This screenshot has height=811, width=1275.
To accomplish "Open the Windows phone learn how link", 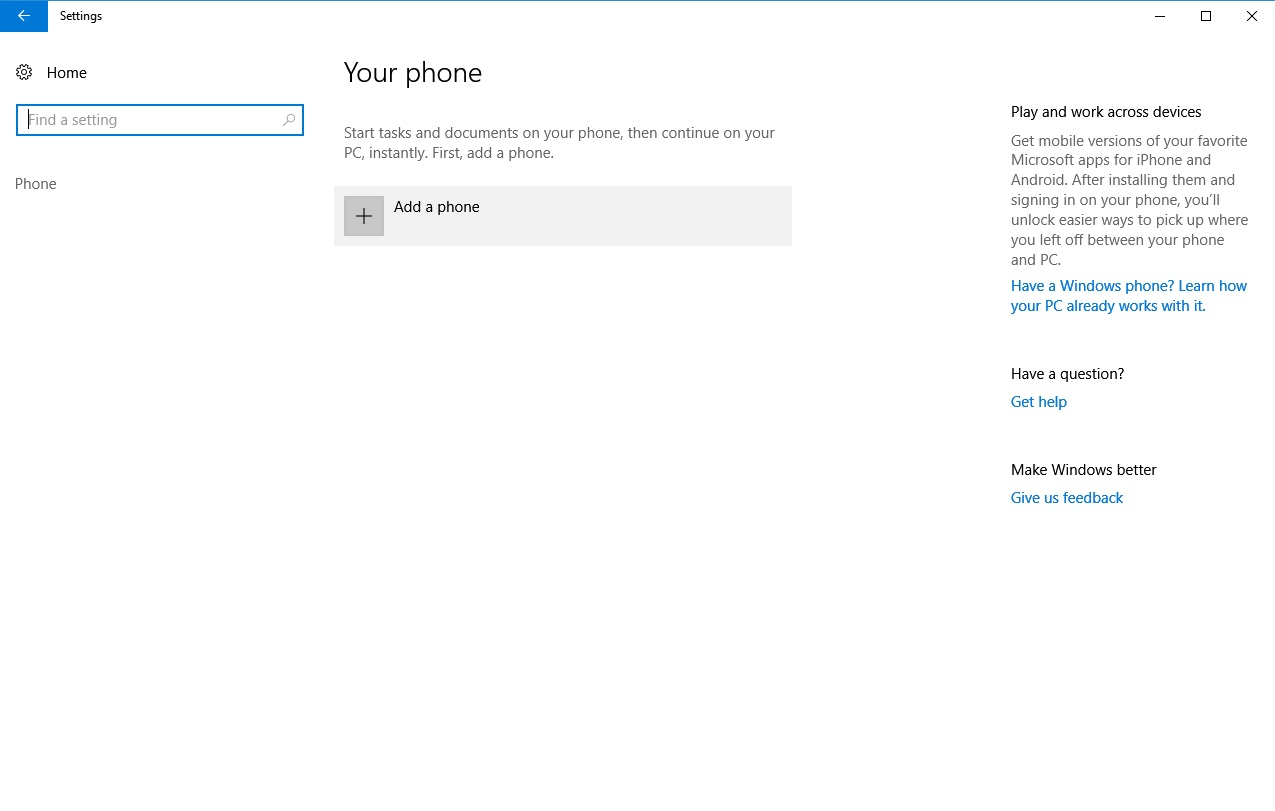I will [x=1129, y=296].
